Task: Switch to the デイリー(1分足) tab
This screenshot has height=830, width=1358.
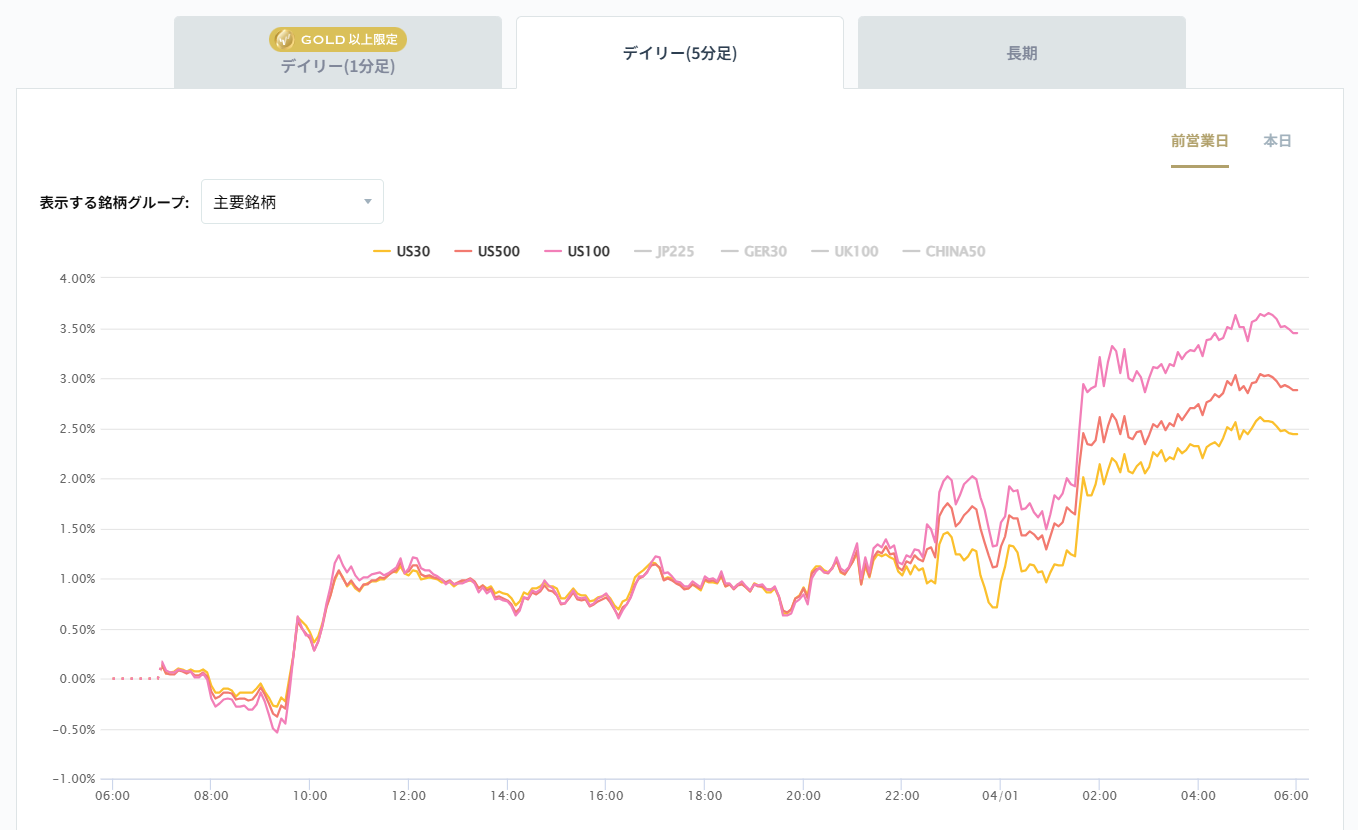Action: pos(338,67)
